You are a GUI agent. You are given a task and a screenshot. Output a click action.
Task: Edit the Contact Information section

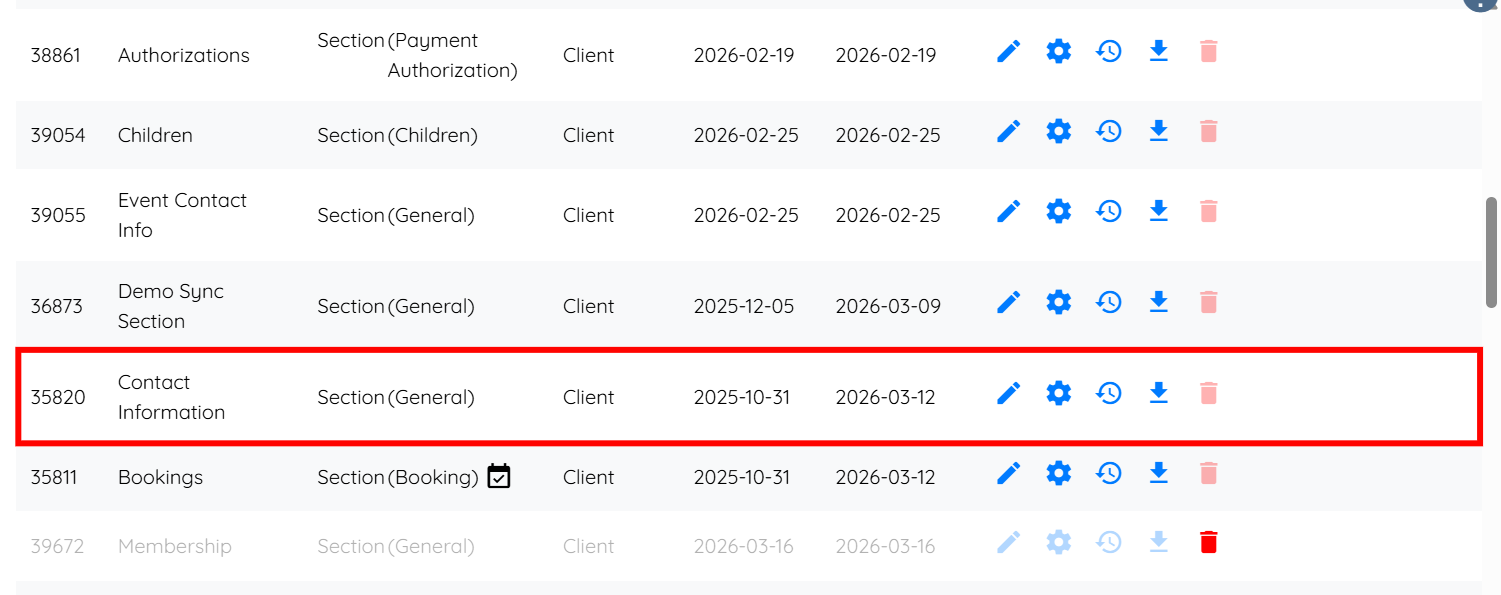tap(1009, 393)
